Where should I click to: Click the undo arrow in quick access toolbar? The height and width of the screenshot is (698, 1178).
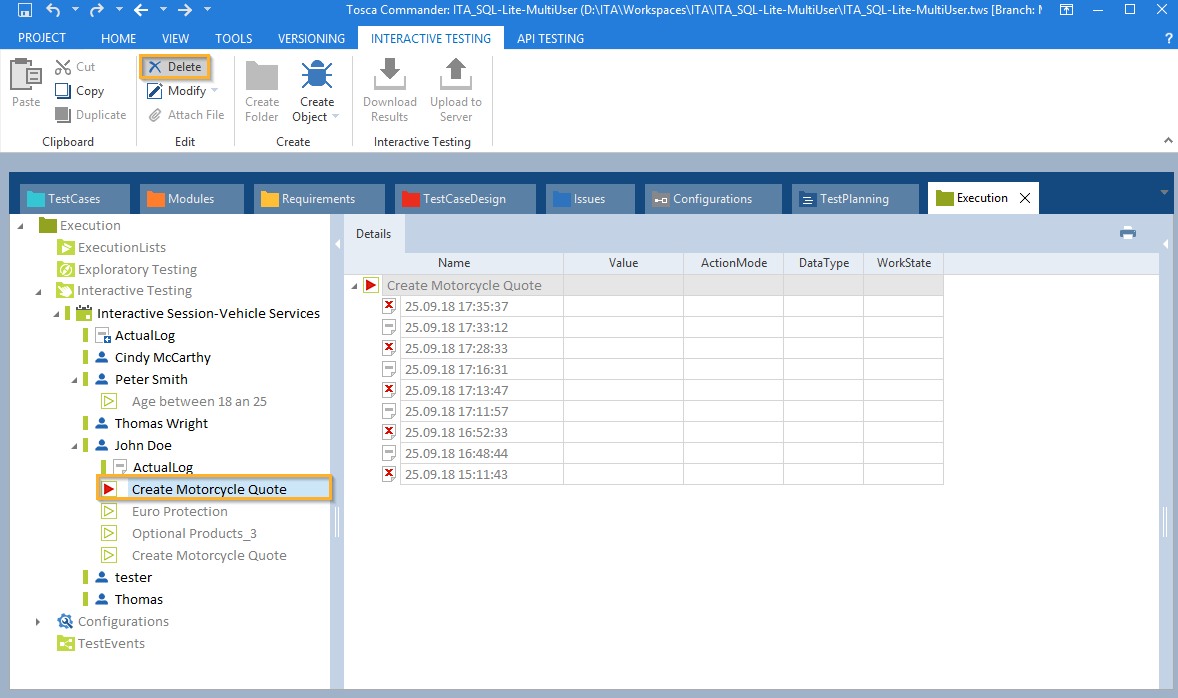click(54, 10)
